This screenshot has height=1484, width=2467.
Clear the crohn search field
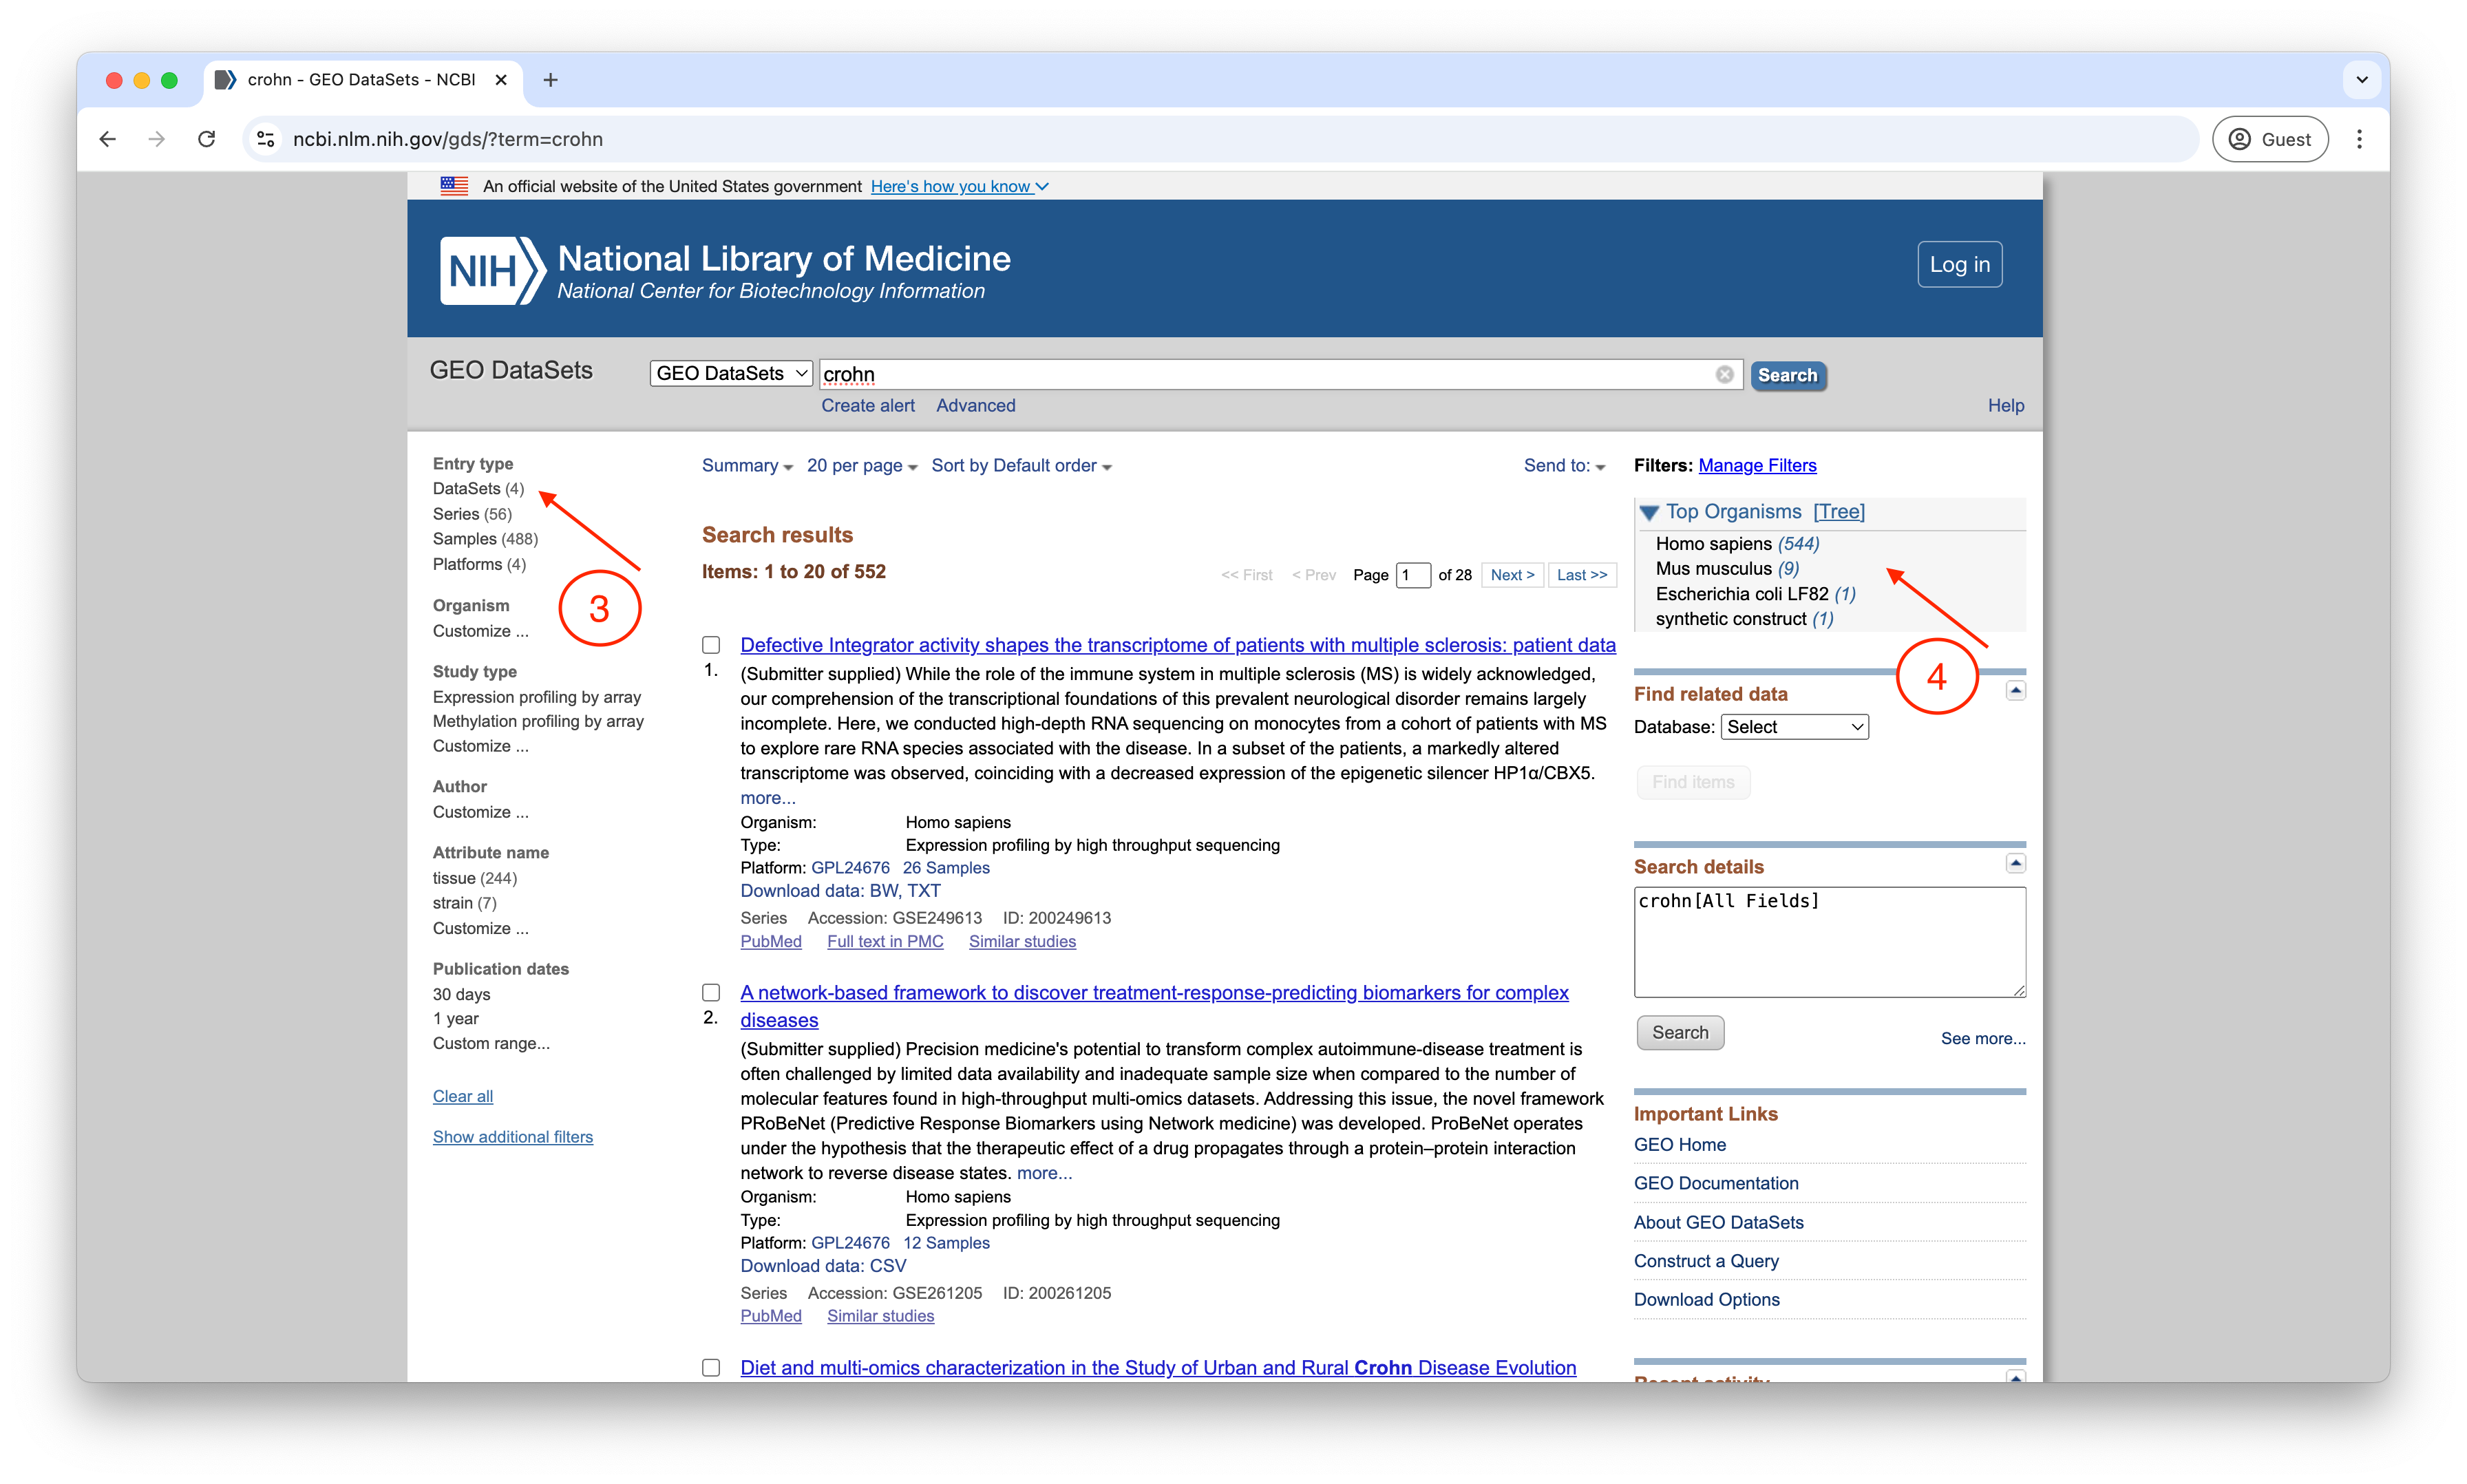click(1725, 374)
